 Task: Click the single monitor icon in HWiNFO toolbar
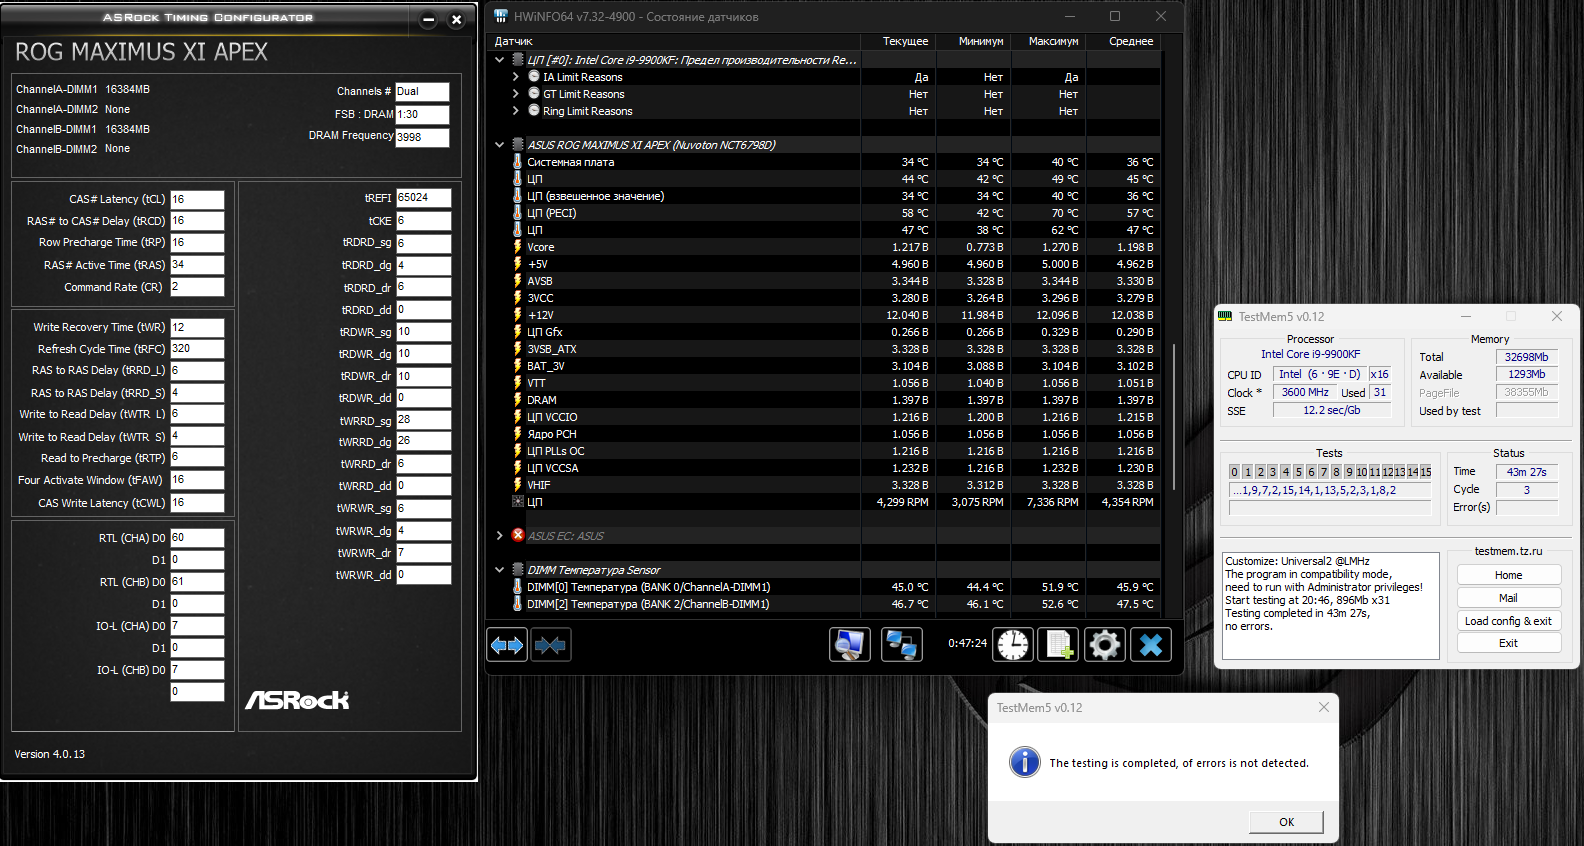[x=850, y=645]
